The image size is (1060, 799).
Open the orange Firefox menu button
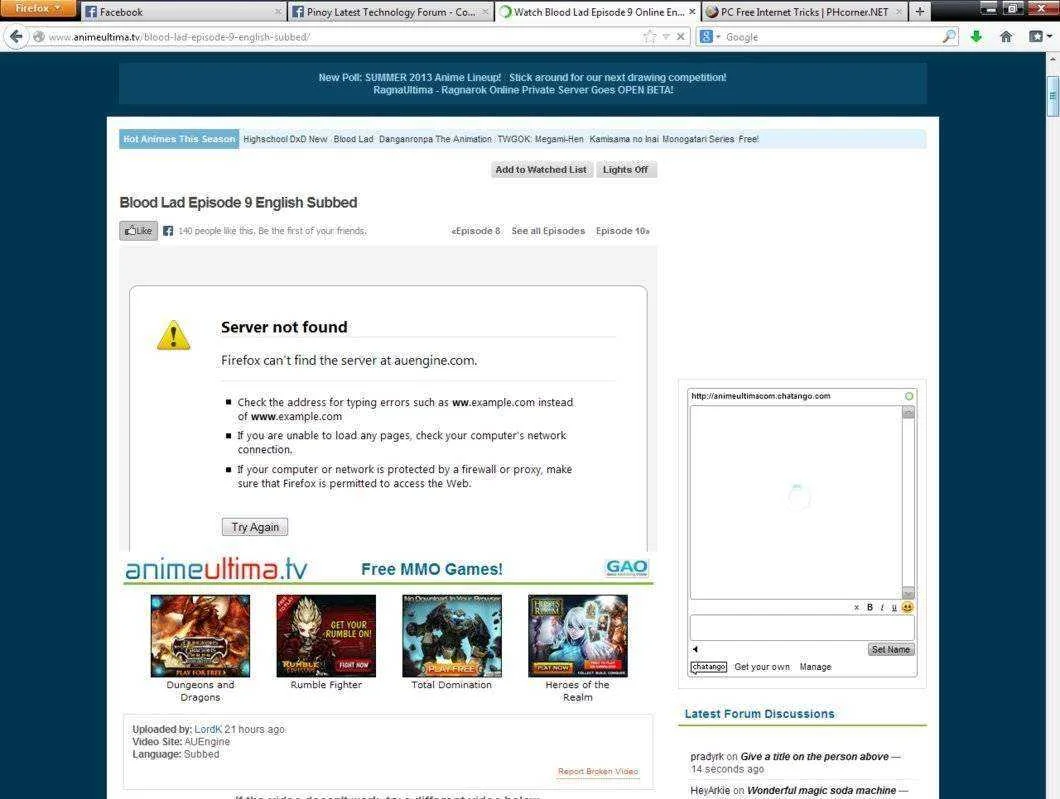(37, 8)
